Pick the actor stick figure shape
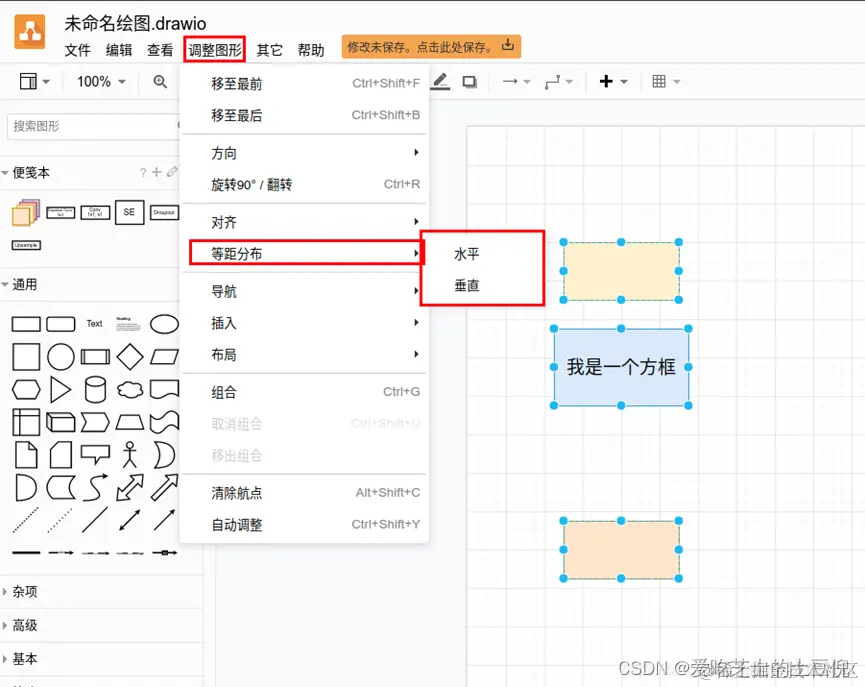 pyautogui.click(x=130, y=455)
